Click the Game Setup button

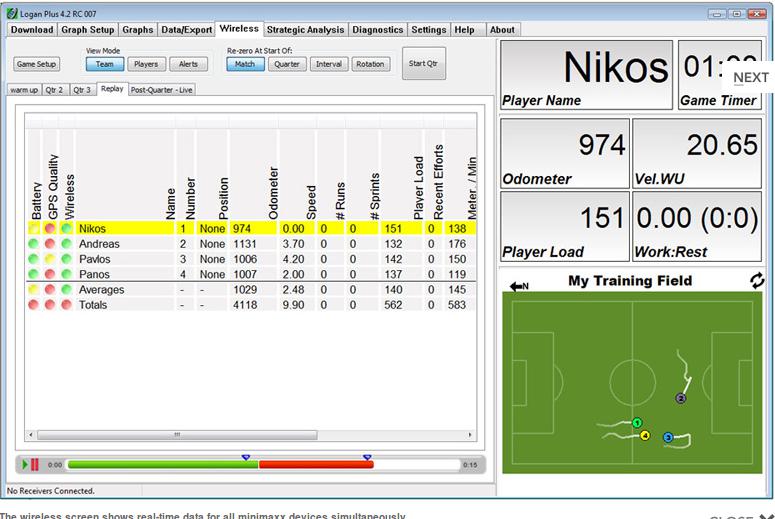pyautogui.click(x=37, y=64)
